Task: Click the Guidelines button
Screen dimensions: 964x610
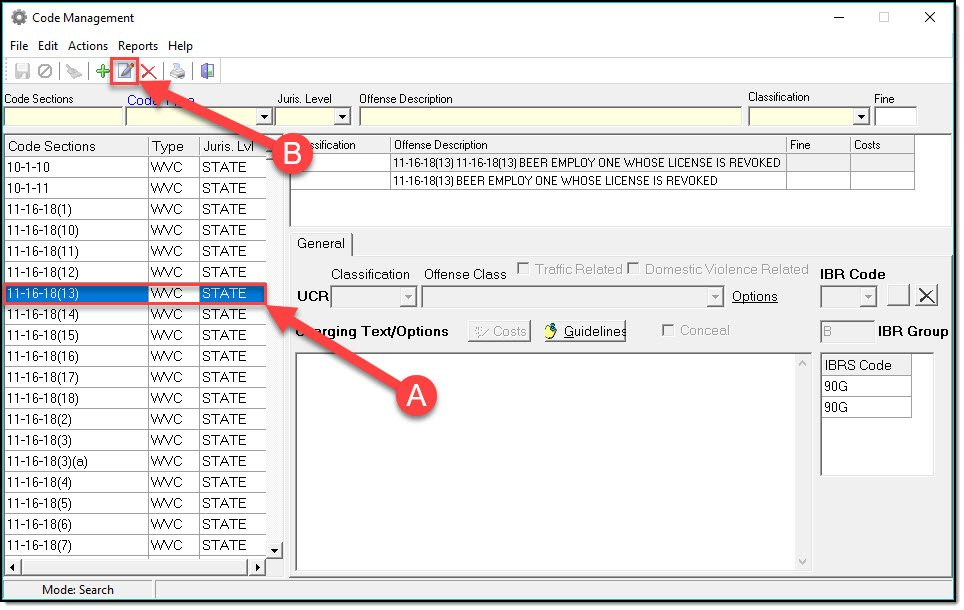Action: [x=585, y=332]
